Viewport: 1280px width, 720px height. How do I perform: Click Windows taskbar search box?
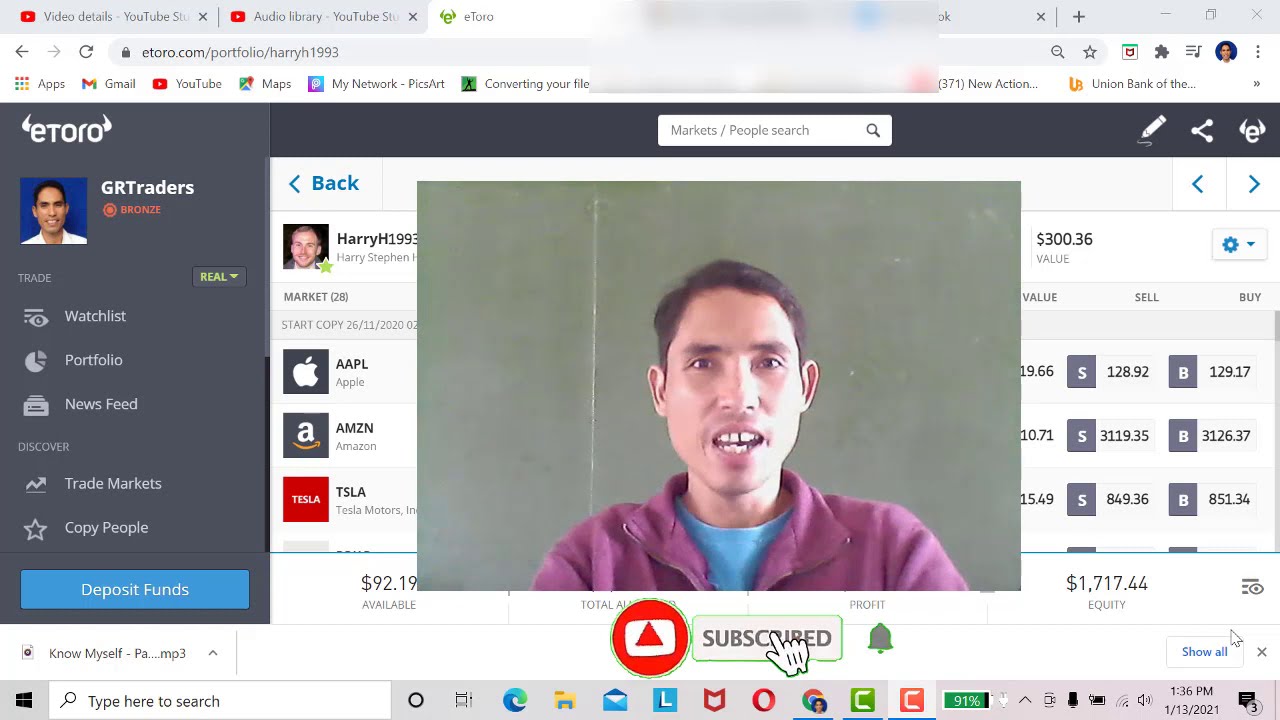tap(220, 701)
